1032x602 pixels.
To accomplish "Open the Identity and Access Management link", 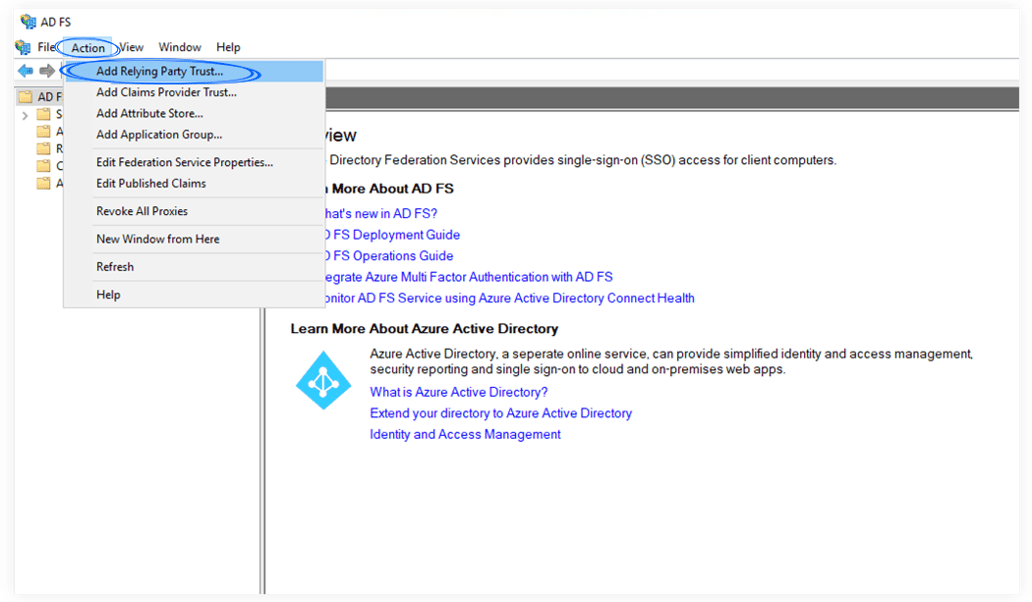I will tap(464, 434).
